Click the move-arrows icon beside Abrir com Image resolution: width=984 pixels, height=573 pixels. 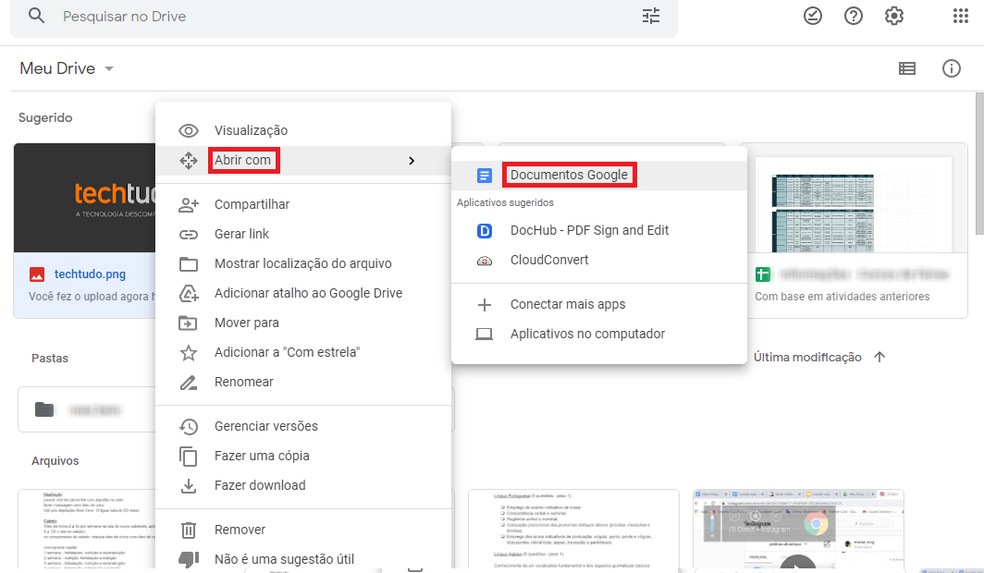188,161
